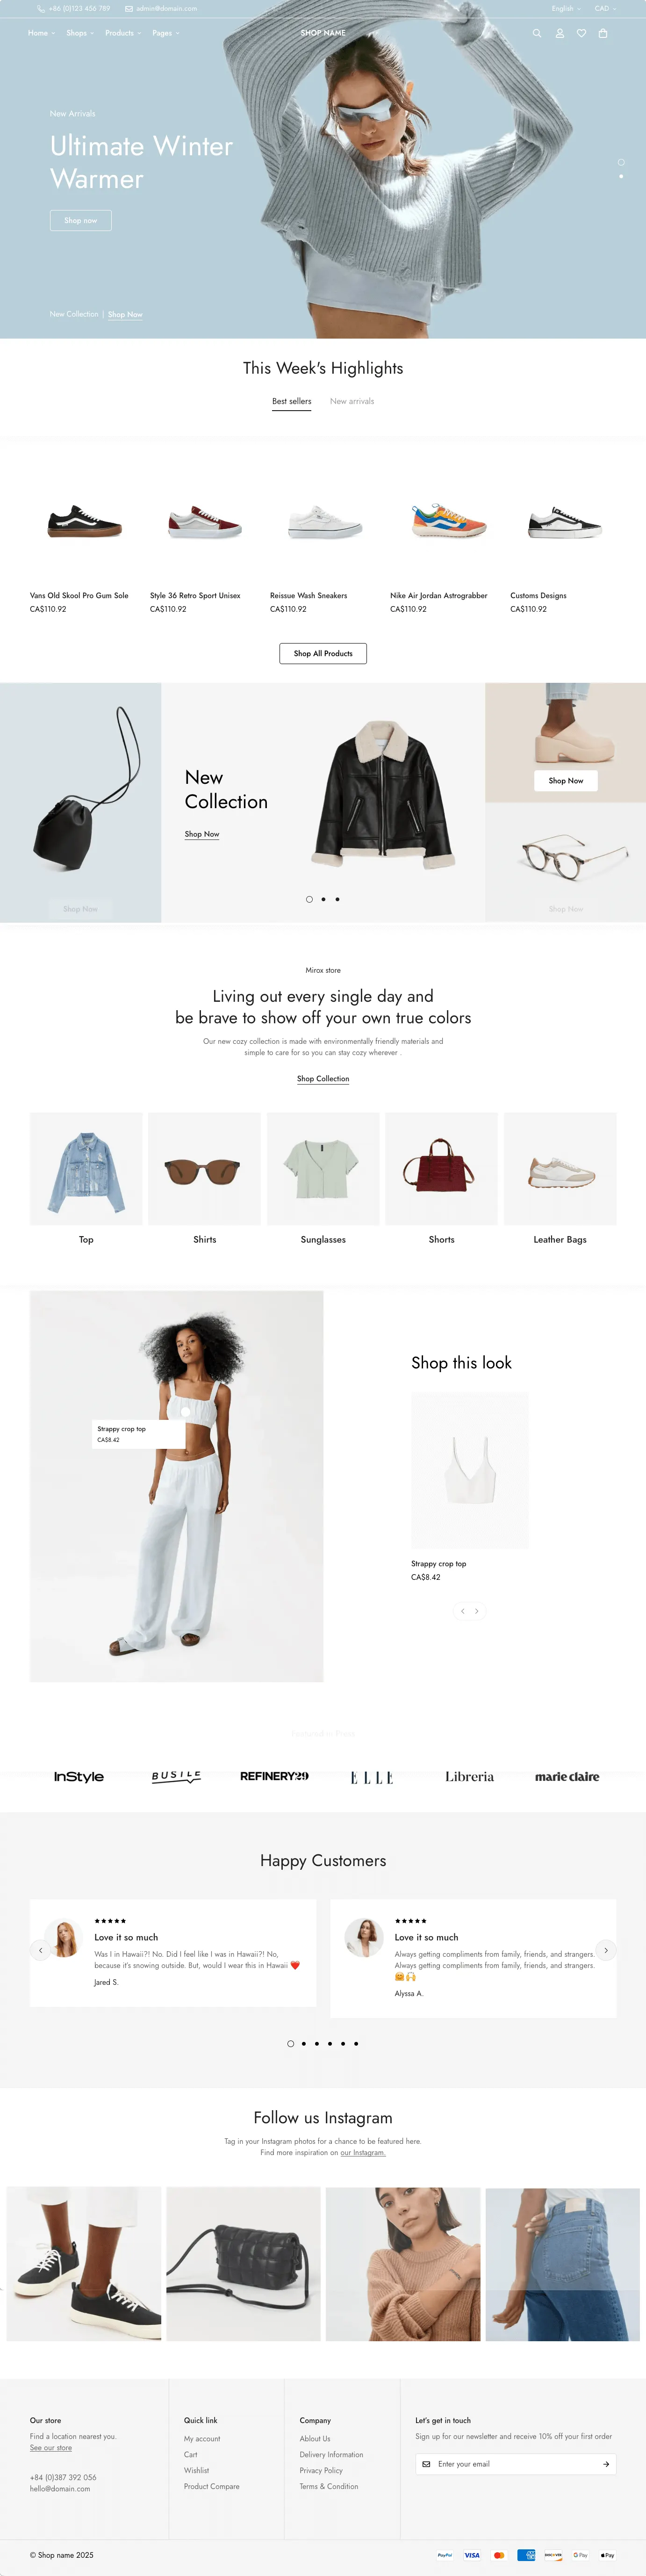Expand the CAD currency dropdown
The width and height of the screenshot is (646, 2576).
point(605,8)
